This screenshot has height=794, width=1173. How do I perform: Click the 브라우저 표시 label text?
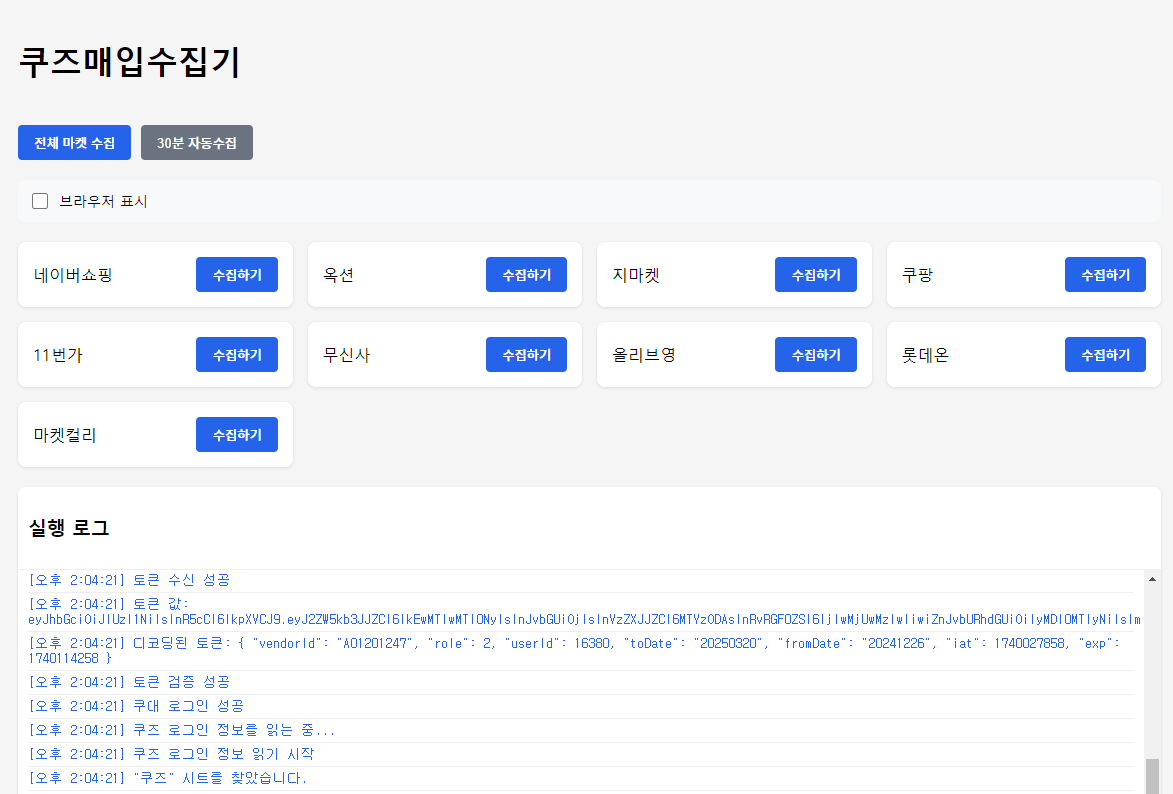103,201
